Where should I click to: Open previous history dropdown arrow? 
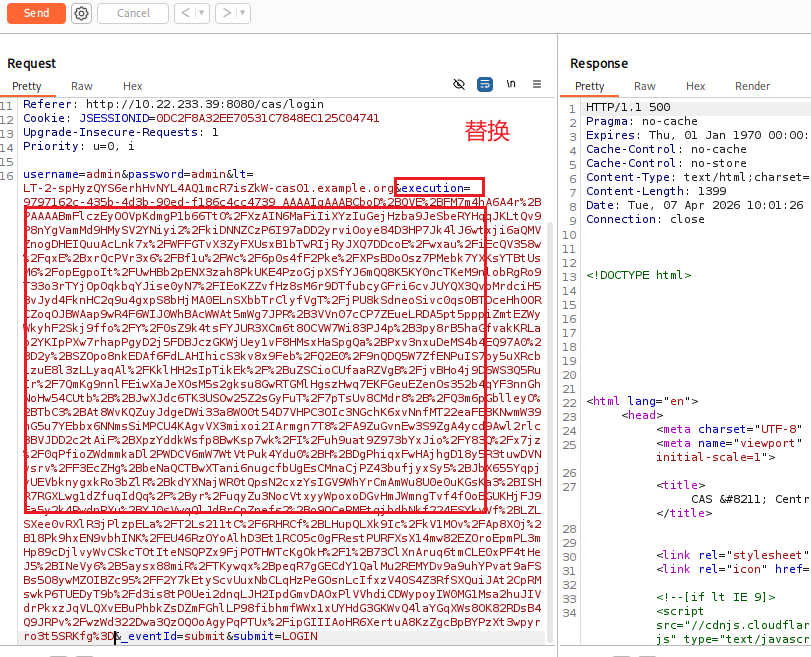(x=202, y=13)
